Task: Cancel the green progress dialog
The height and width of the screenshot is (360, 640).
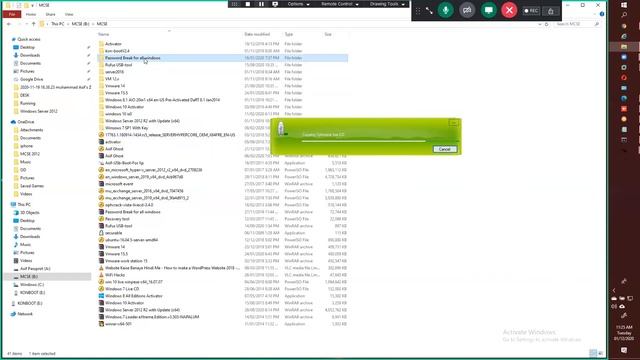Action: [444, 149]
